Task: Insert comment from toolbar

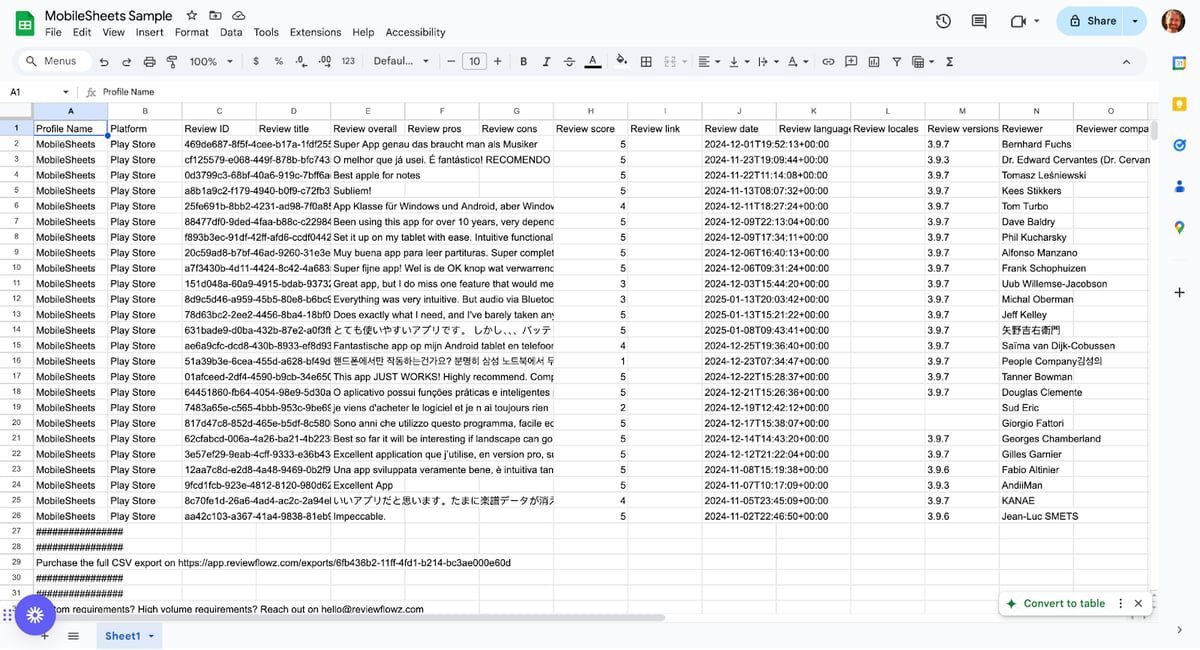Action: pos(851,61)
